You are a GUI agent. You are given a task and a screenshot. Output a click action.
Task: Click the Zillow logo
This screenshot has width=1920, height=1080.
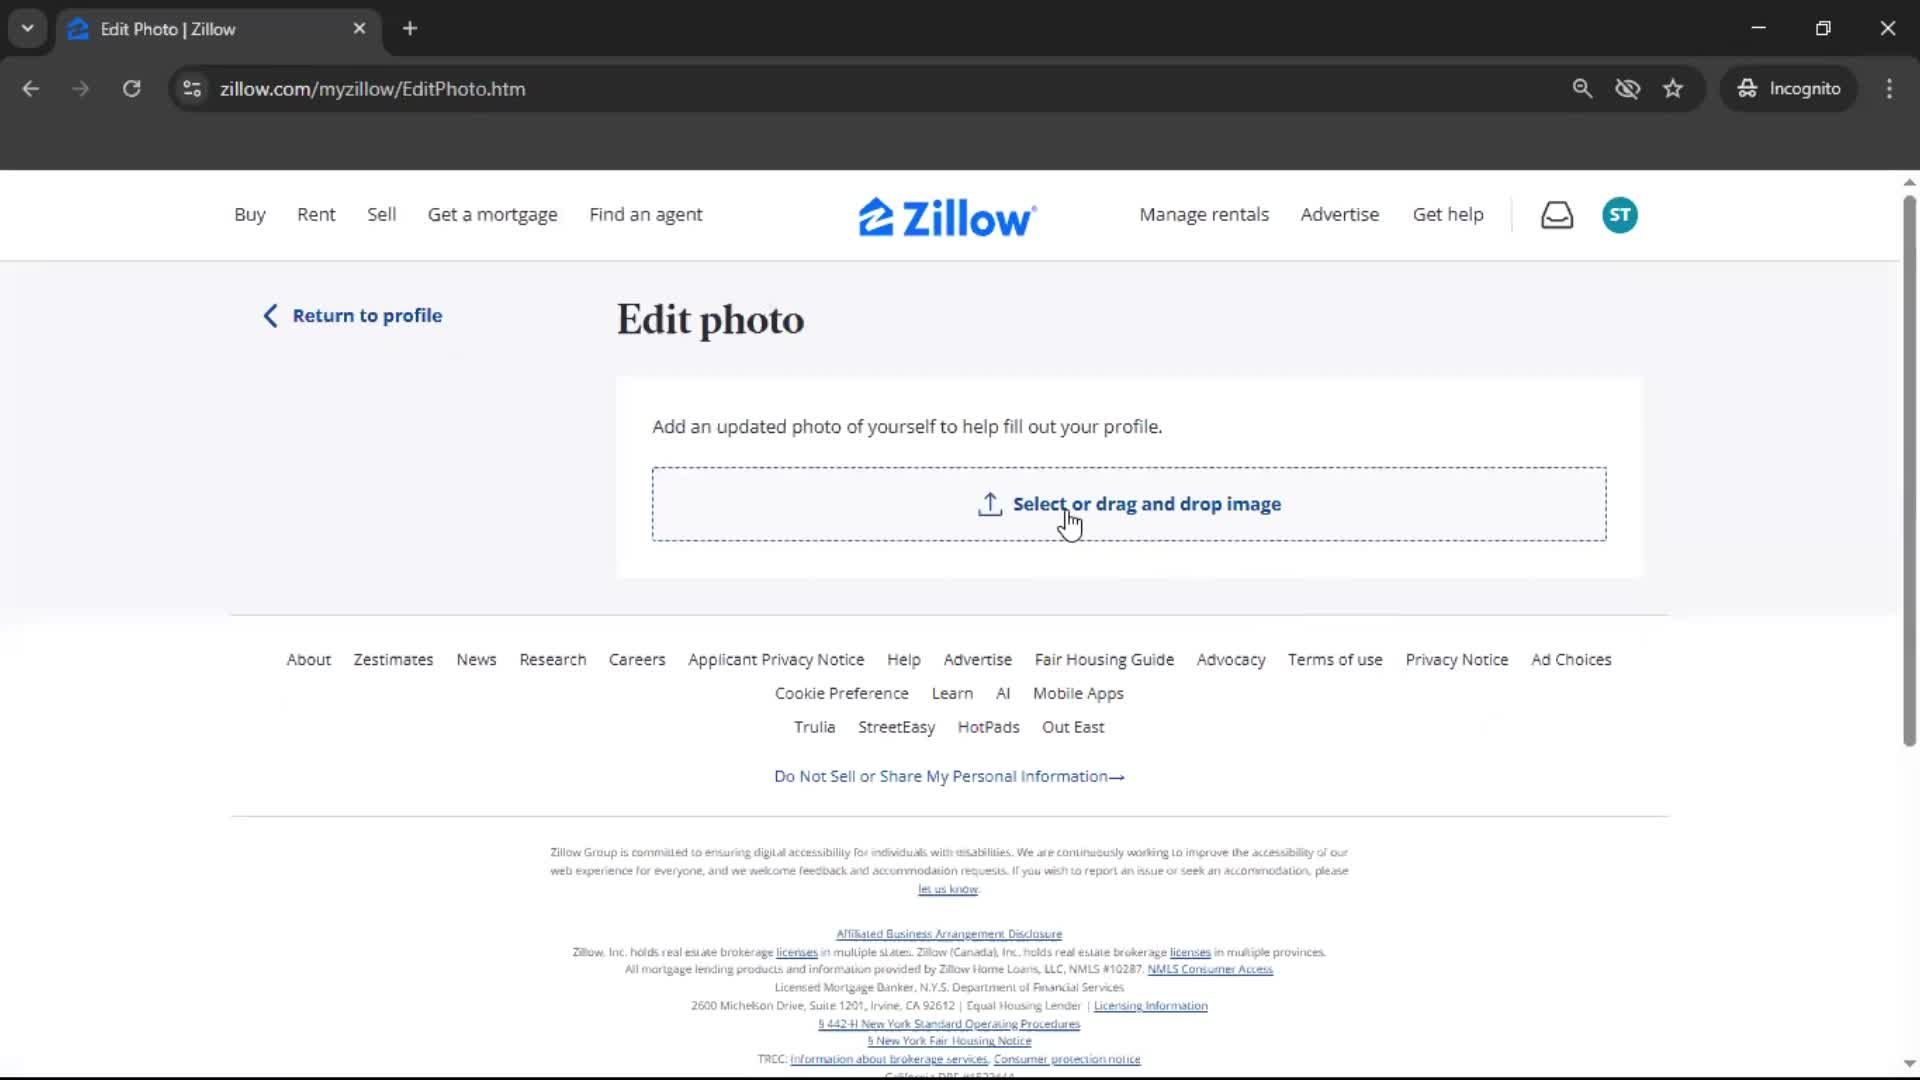click(946, 215)
